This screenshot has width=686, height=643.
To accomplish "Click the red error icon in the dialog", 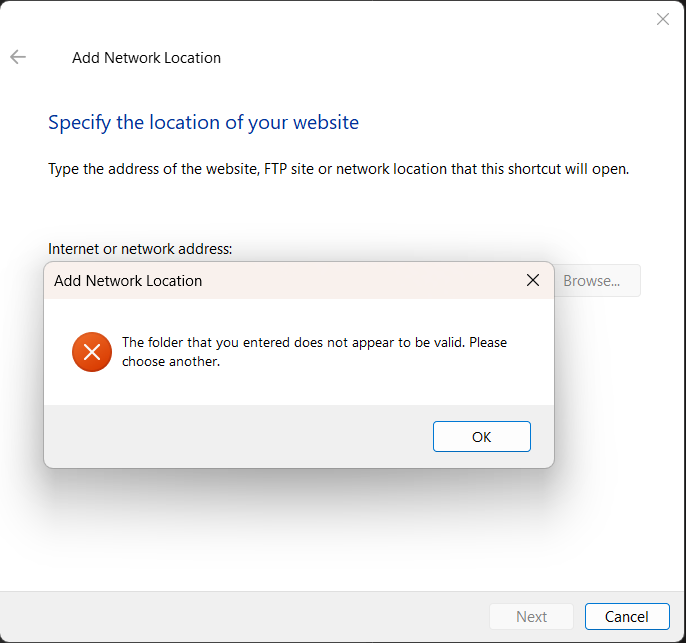I will coord(92,352).
